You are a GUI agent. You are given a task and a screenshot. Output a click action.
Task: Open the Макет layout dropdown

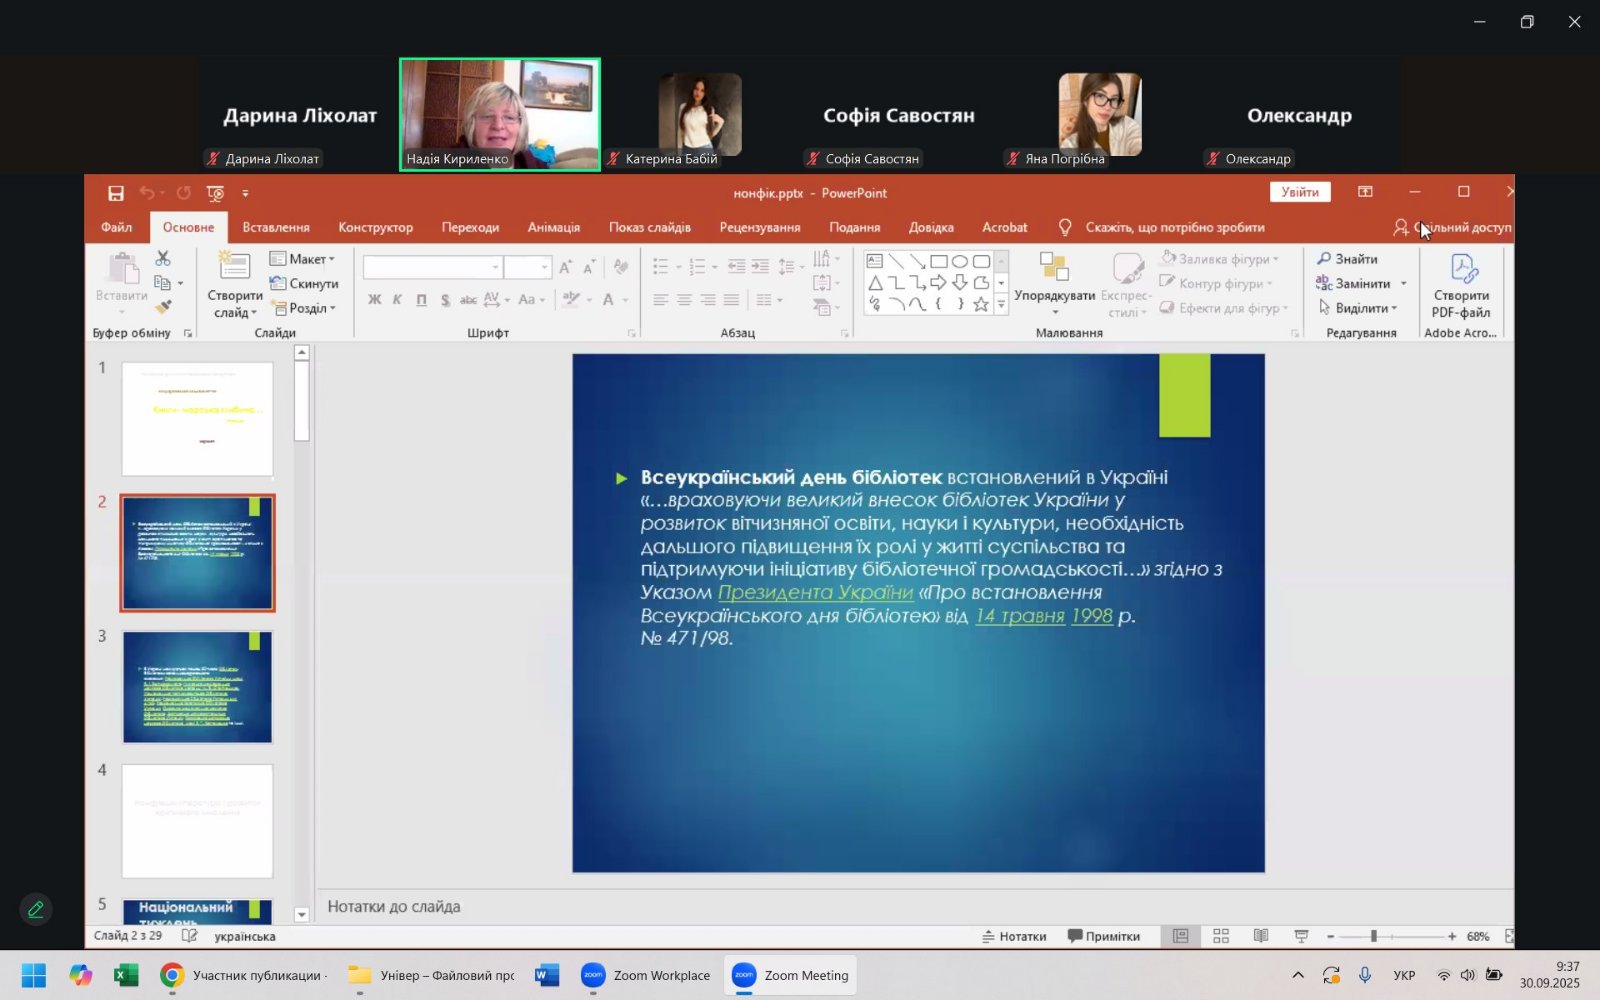click(303, 259)
